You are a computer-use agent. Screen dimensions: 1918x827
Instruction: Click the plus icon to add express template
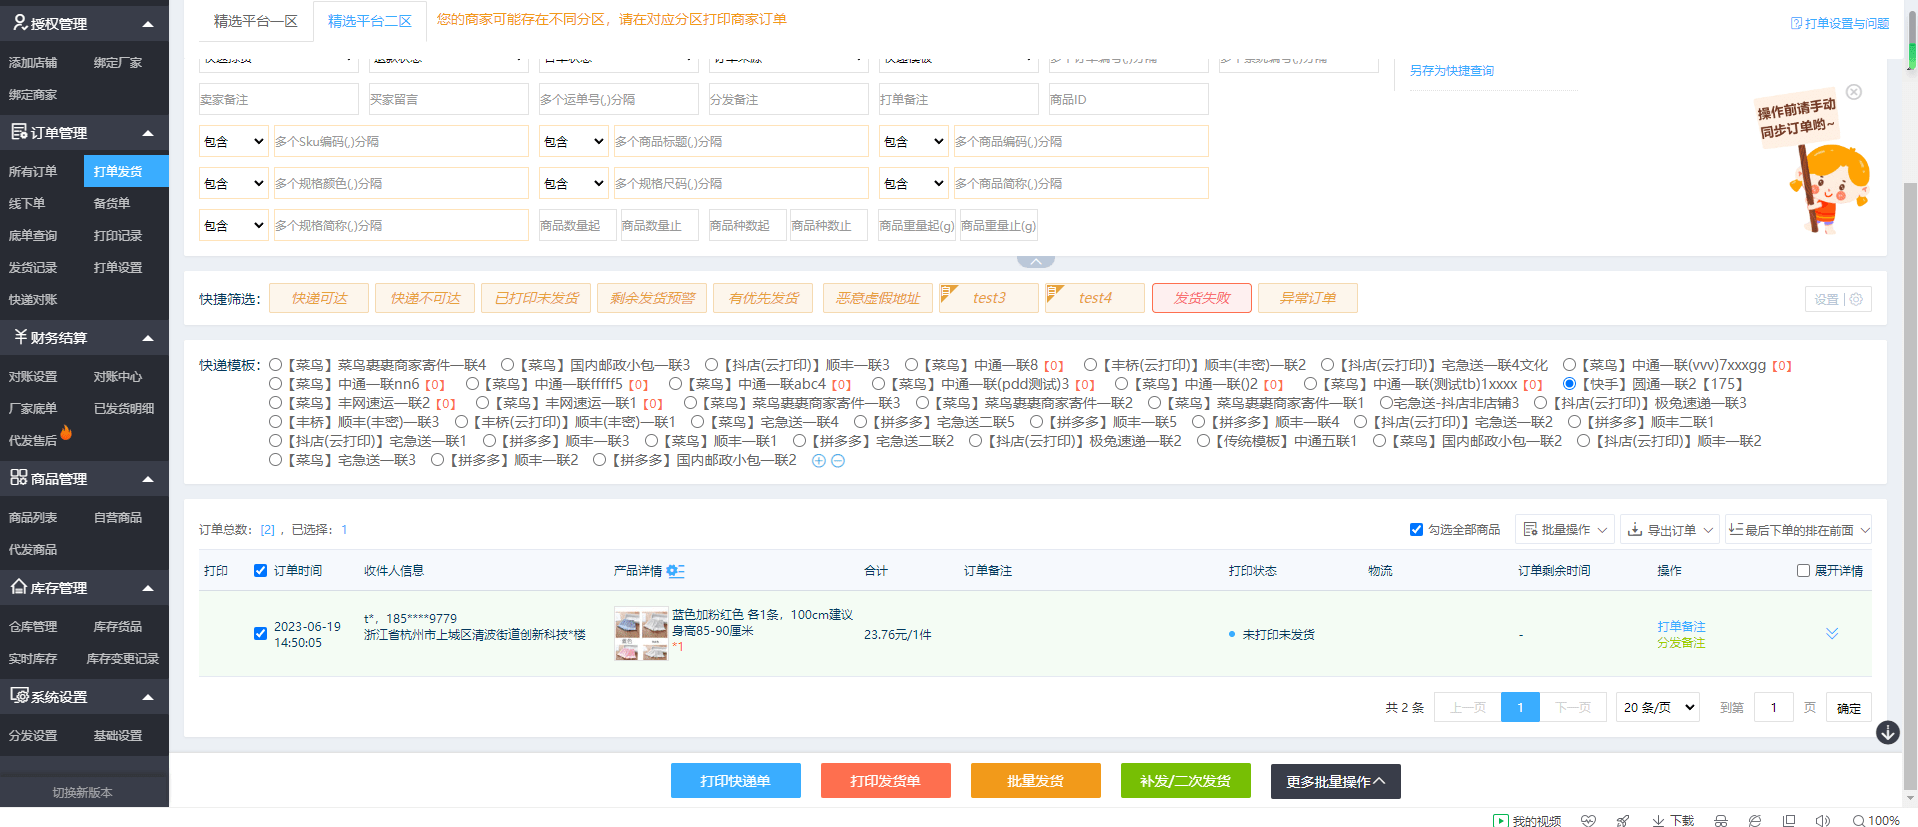[818, 461]
